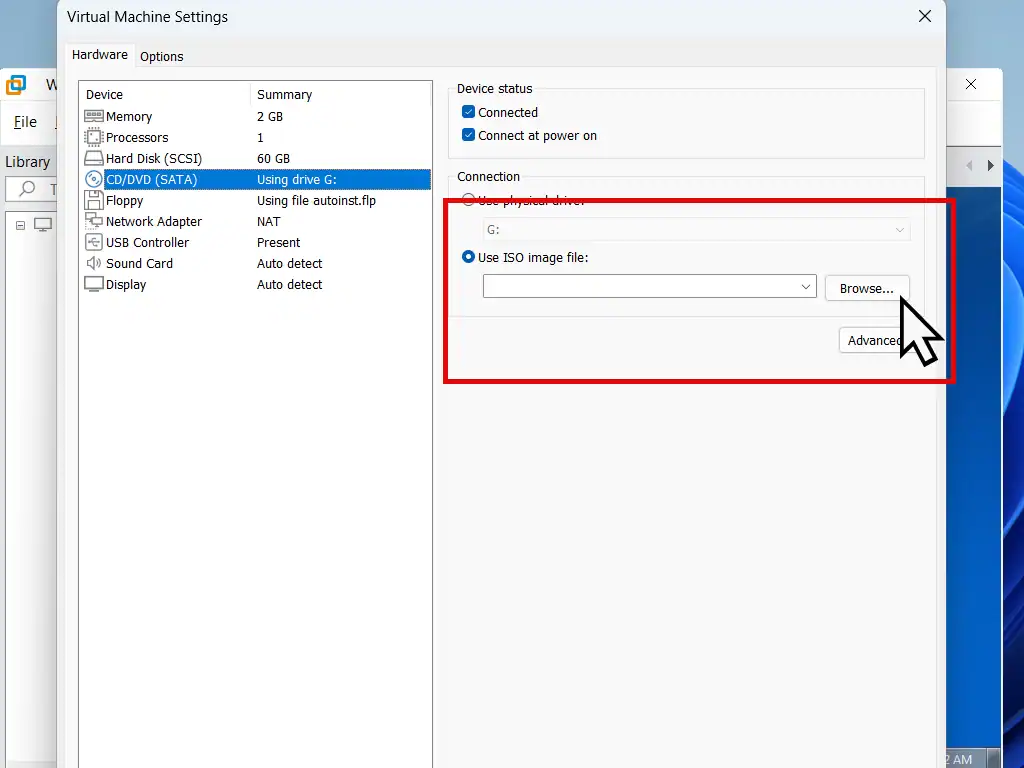
Task: Click the Floppy disk icon
Action: click(x=94, y=201)
